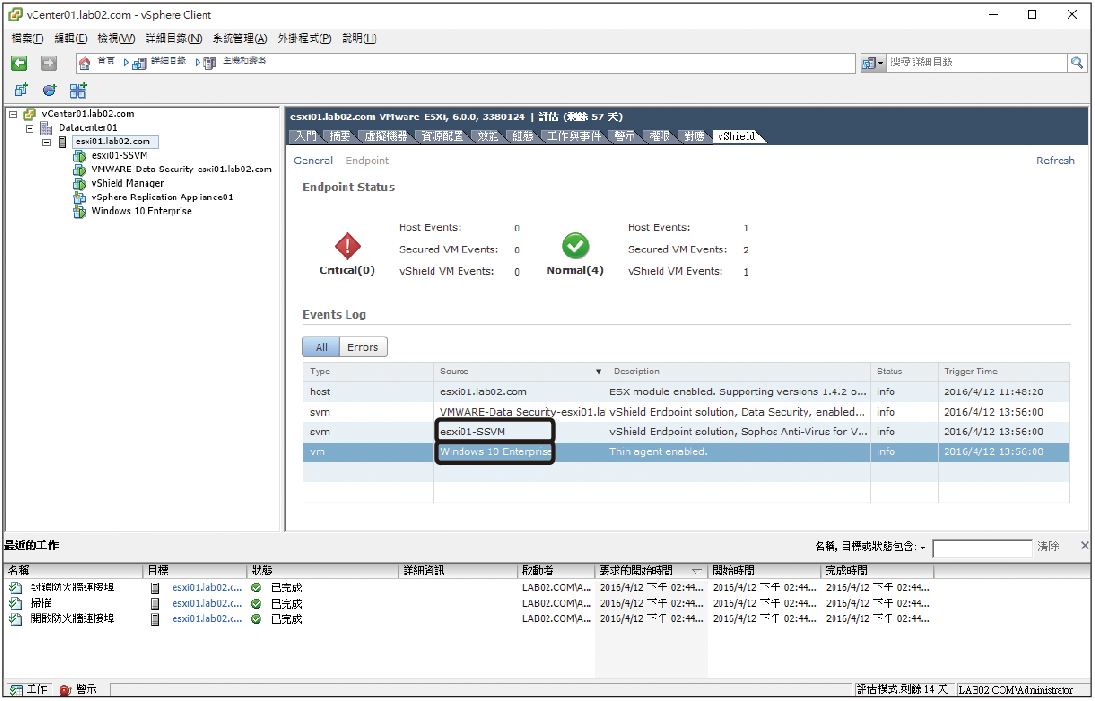Image resolution: width=1095 pixels, height=701 pixels.
Task: Click the VMWARE Data Security VM icon
Action: click(x=80, y=170)
